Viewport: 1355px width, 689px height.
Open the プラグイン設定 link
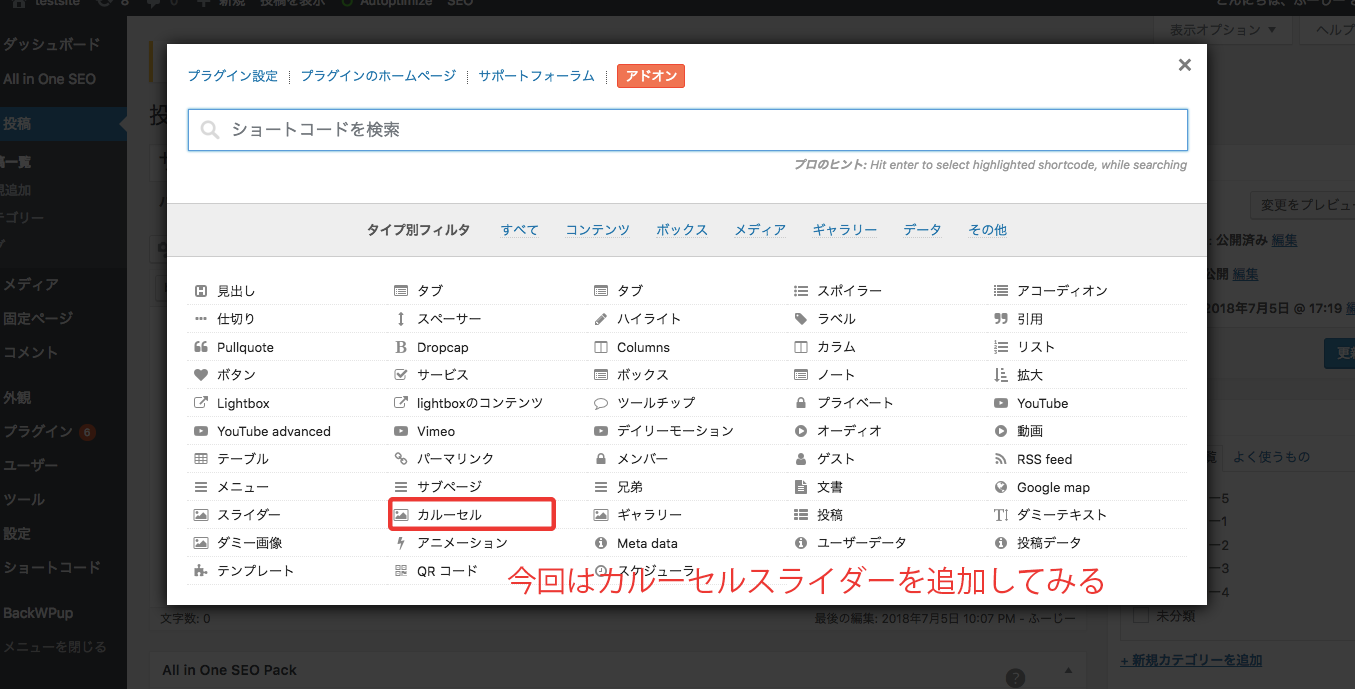(x=232, y=76)
